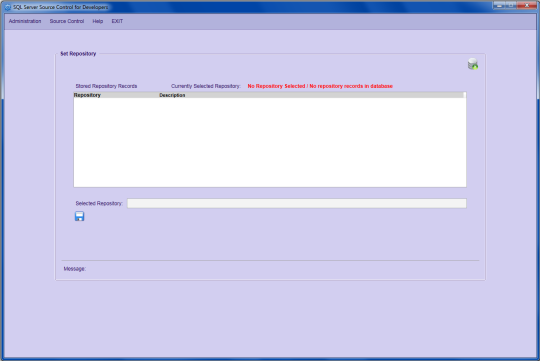Click the application icon in title bar
The width and height of the screenshot is (540, 361).
[8, 7]
